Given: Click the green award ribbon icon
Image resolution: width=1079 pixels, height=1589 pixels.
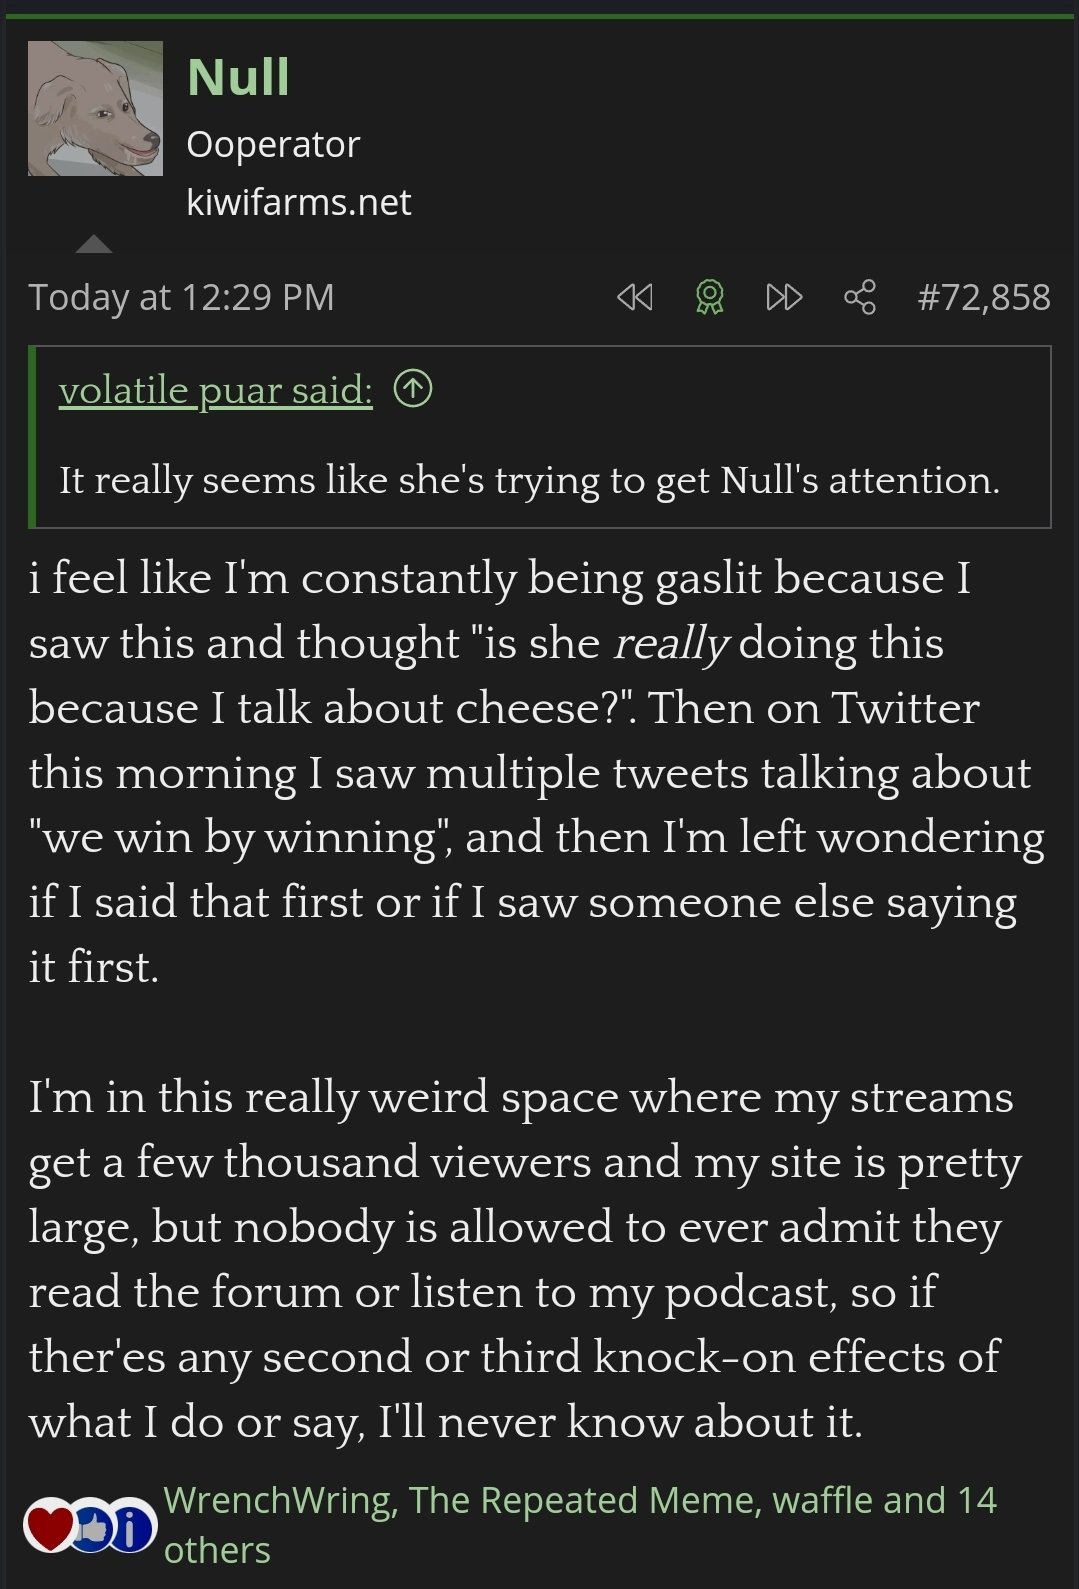Looking at the screenshot, I should click(x=709, y=297).
